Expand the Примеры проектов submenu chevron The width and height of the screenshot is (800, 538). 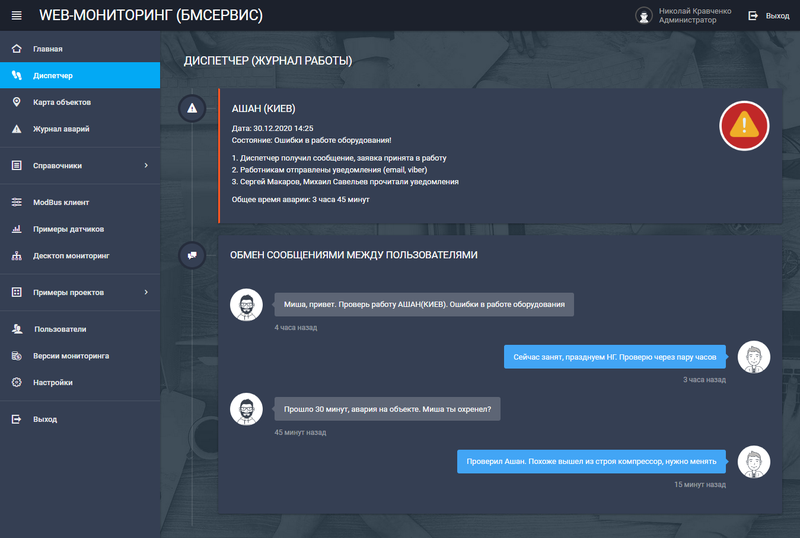tap(146, 292)
